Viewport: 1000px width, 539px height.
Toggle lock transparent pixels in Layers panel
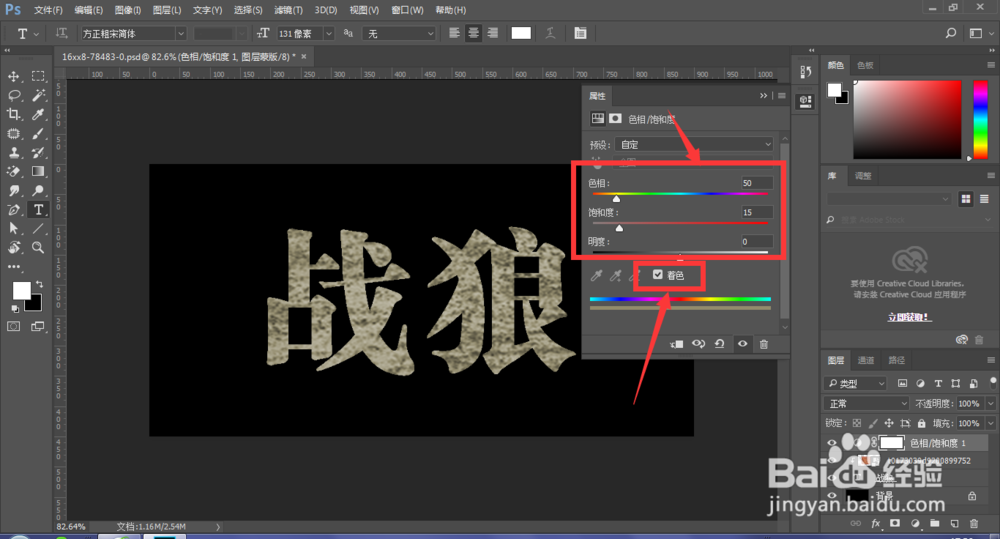tap(857, 423)
